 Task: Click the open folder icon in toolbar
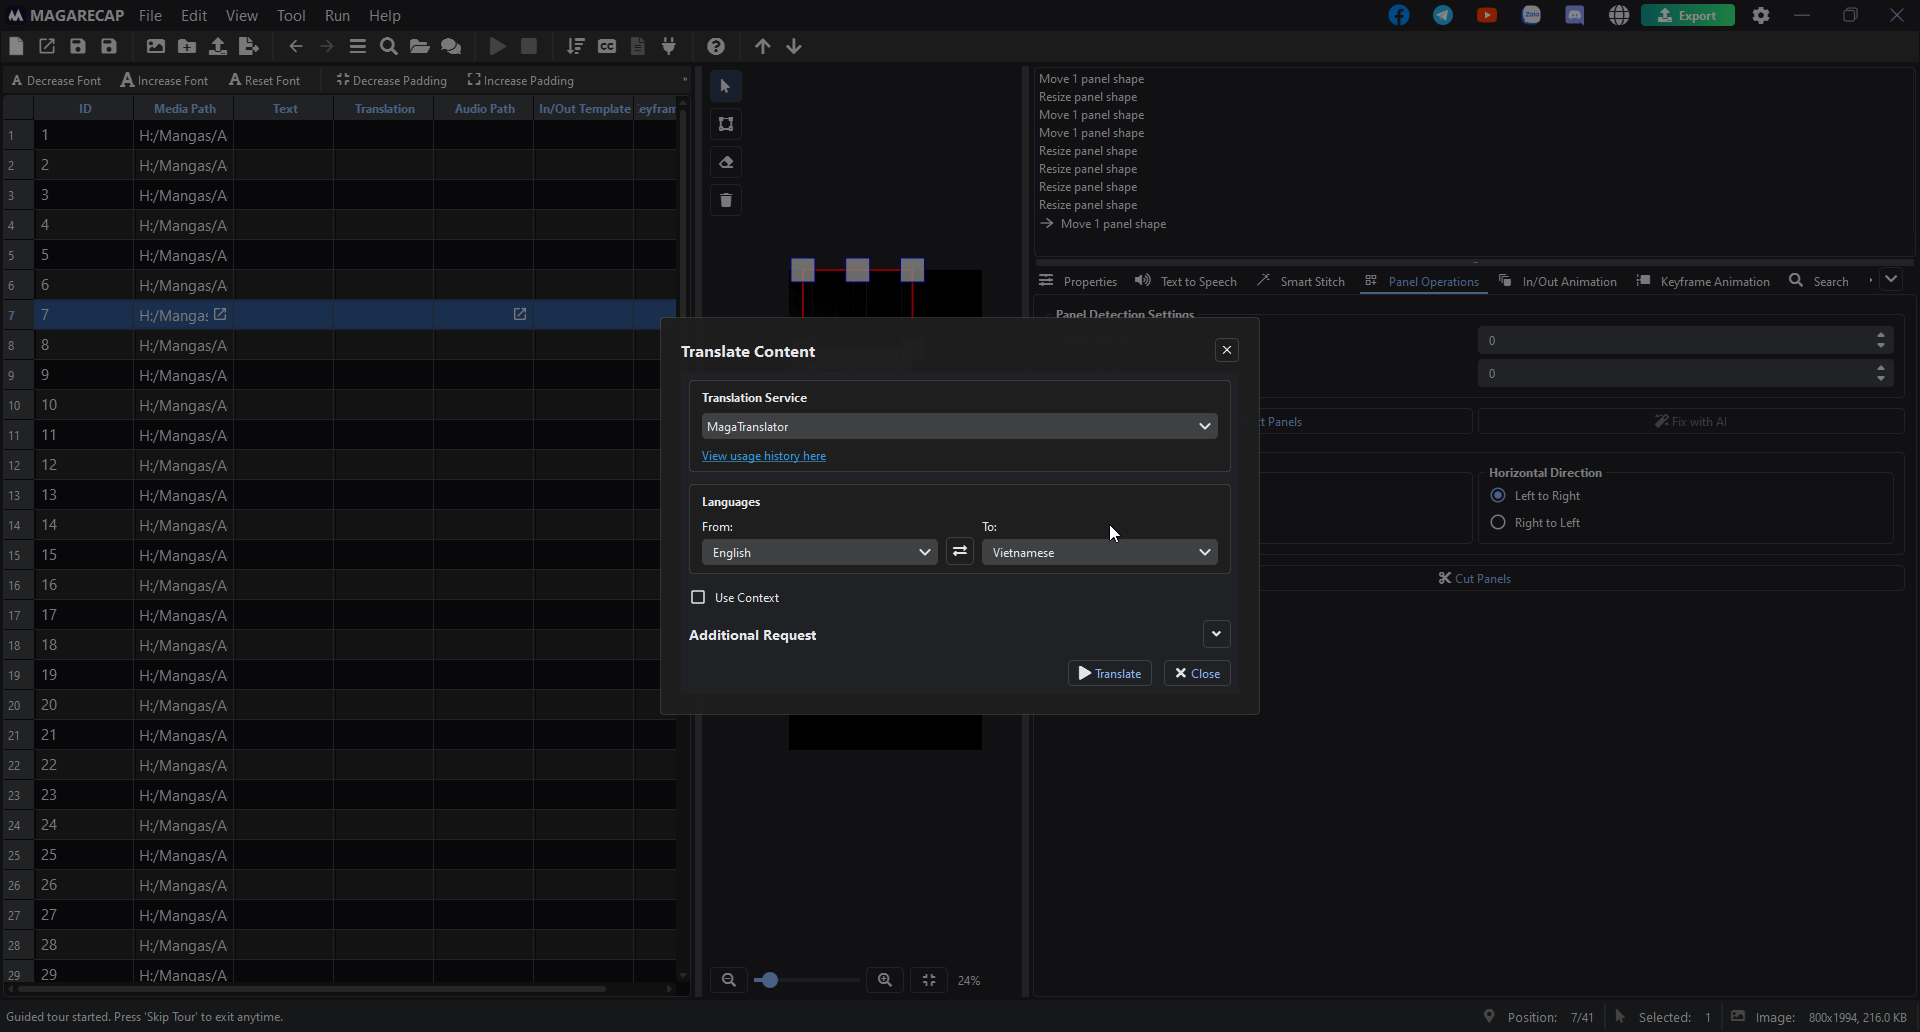click(420, 46)
